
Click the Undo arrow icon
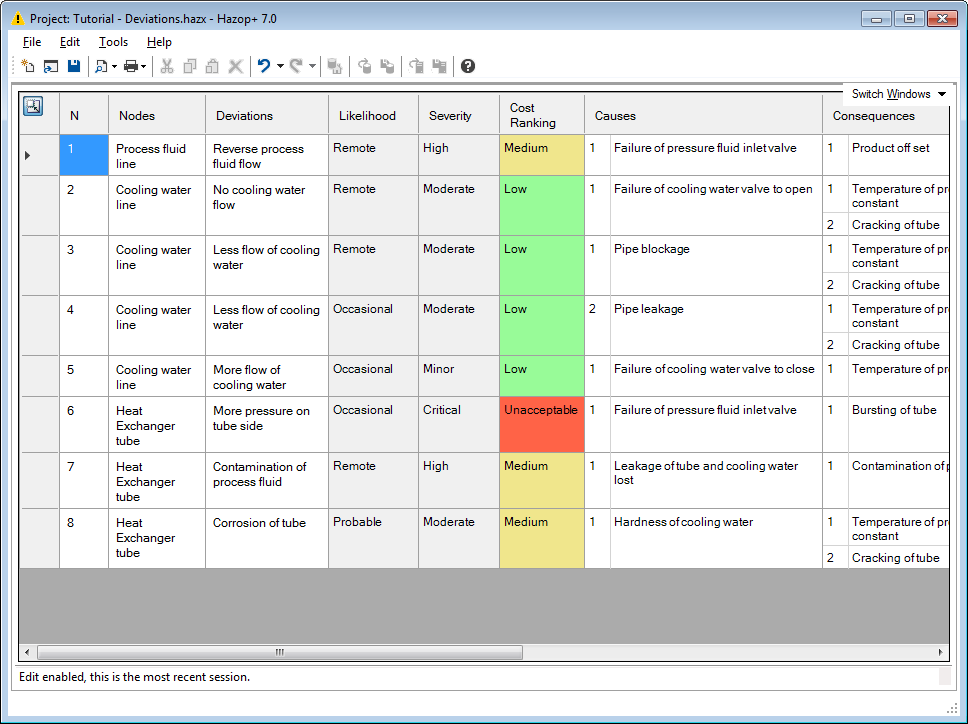[x=263, y=66]
